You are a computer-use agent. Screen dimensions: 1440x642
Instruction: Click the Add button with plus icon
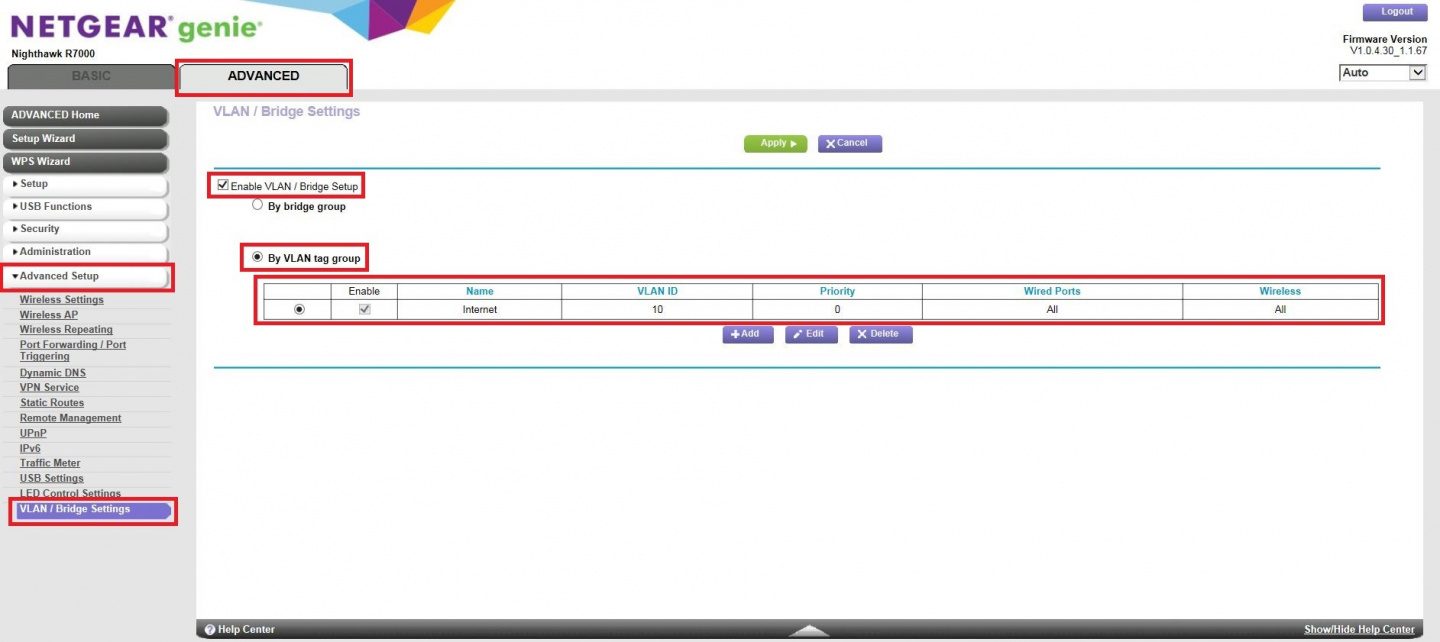pyautogui.click(x=747, y=334)
